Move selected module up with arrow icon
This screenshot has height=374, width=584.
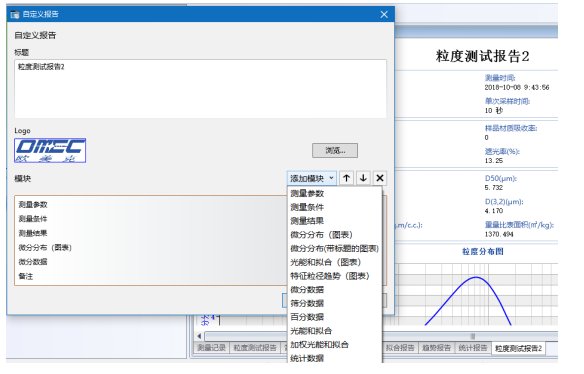(x=346, y=178)
